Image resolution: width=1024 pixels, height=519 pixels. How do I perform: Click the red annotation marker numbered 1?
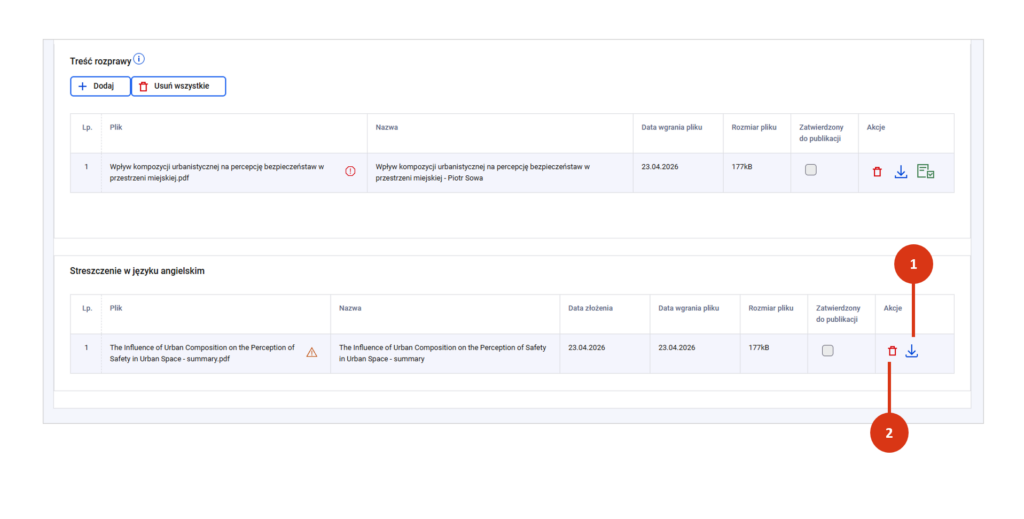coord(913,265)
